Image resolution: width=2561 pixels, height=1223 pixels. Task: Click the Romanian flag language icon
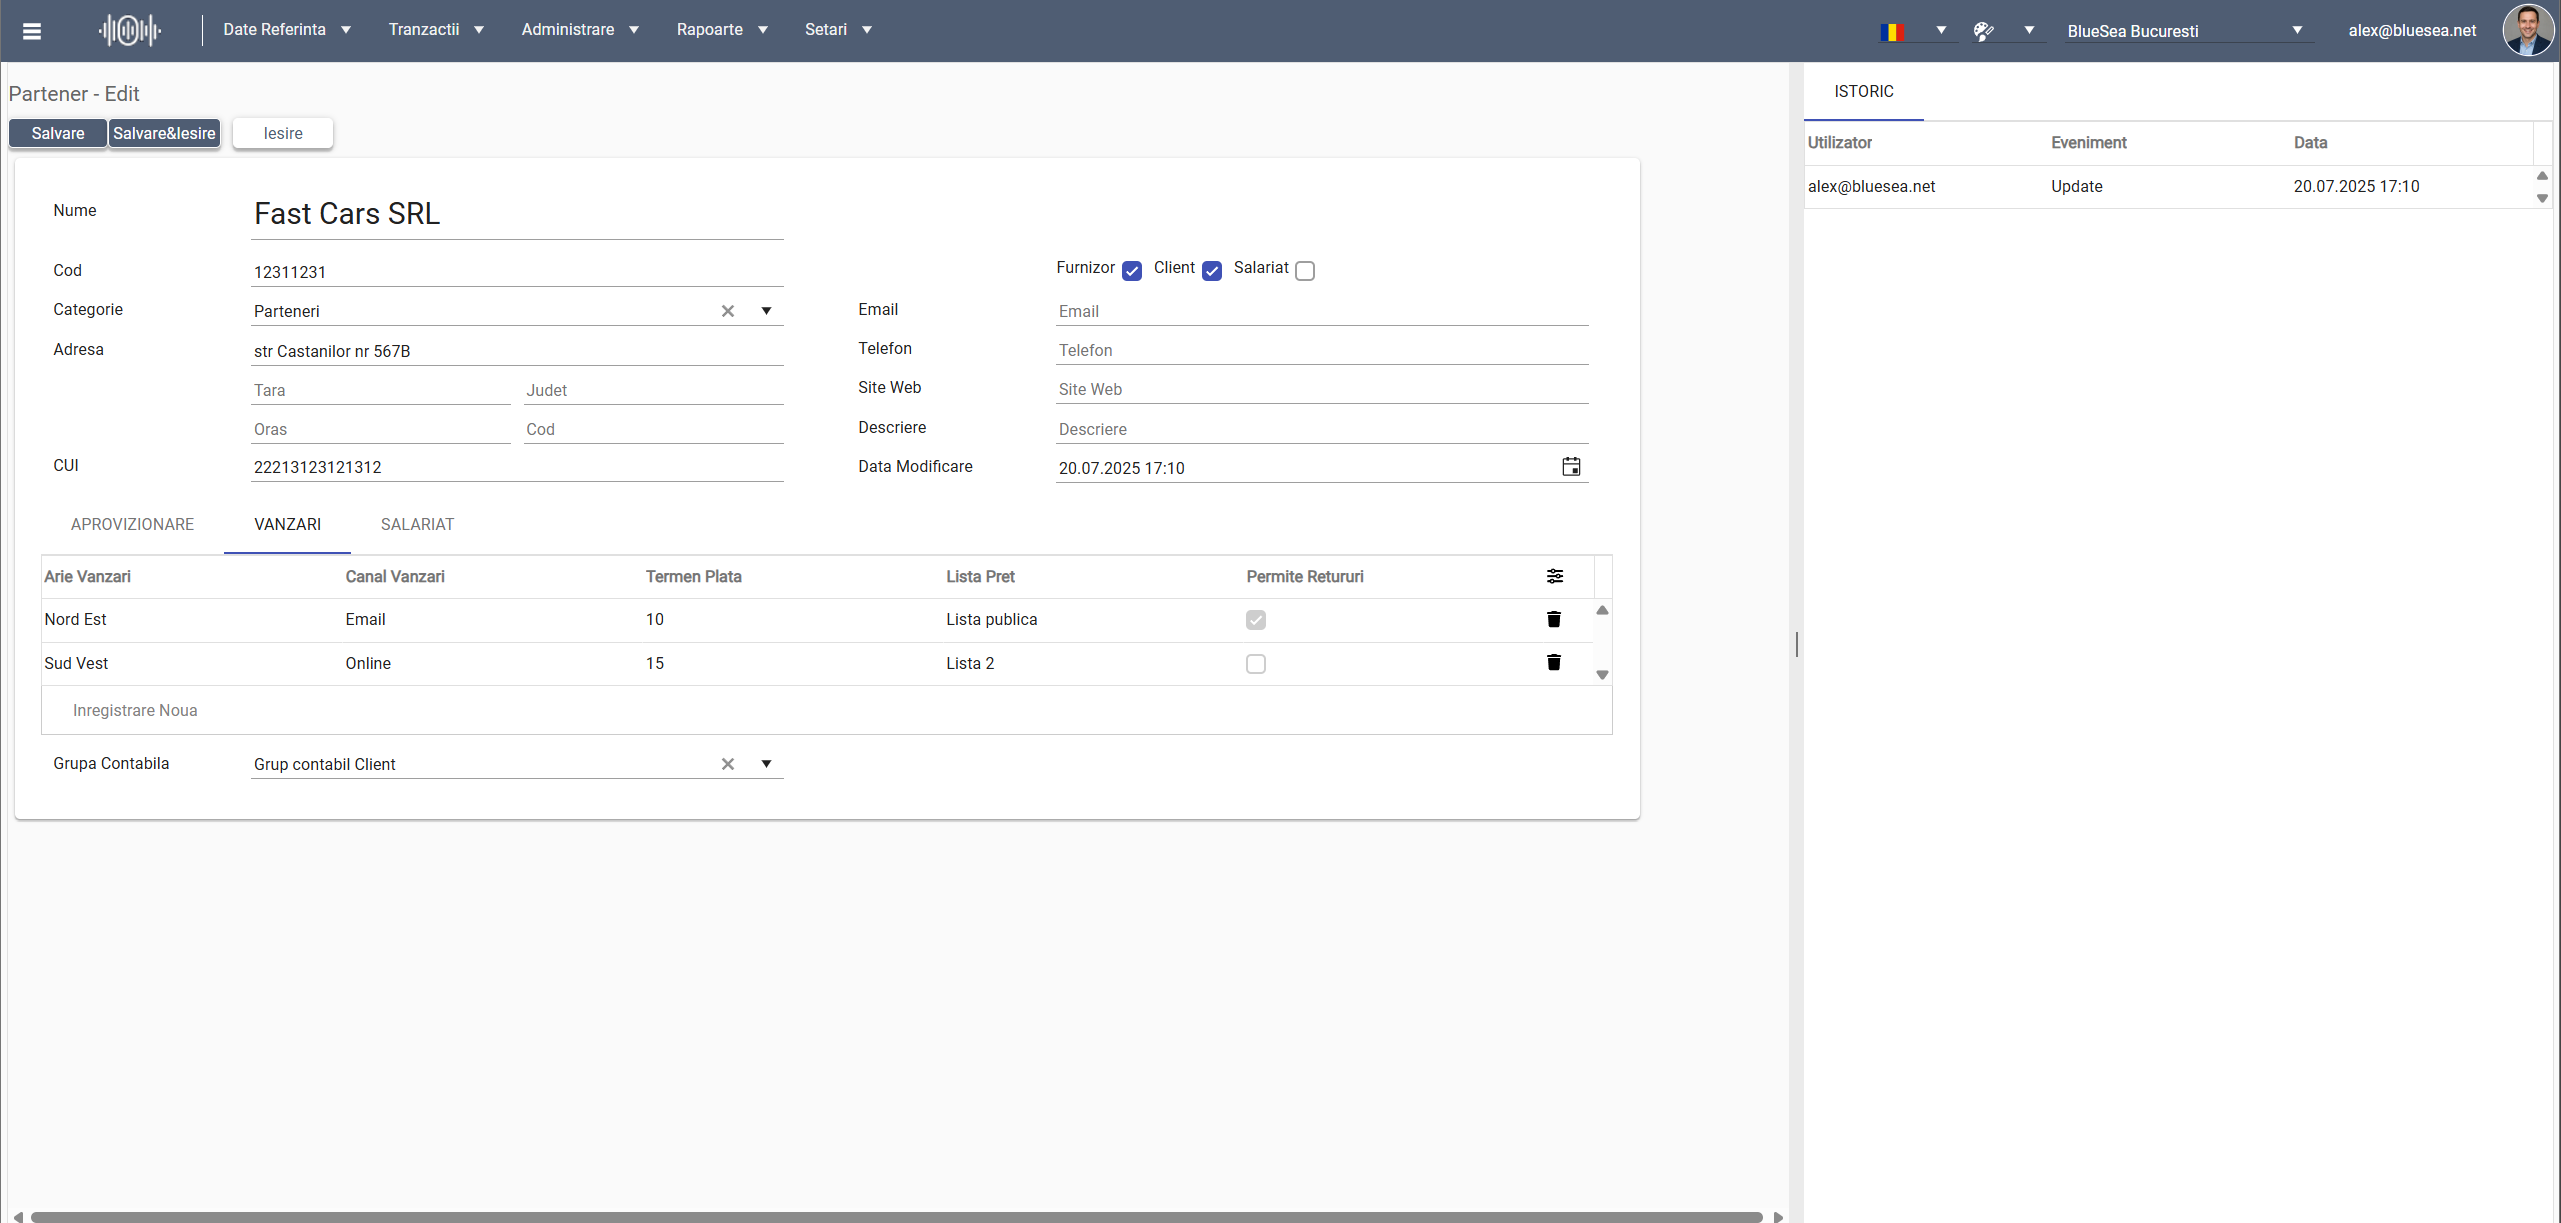(x=1891, y=31)
